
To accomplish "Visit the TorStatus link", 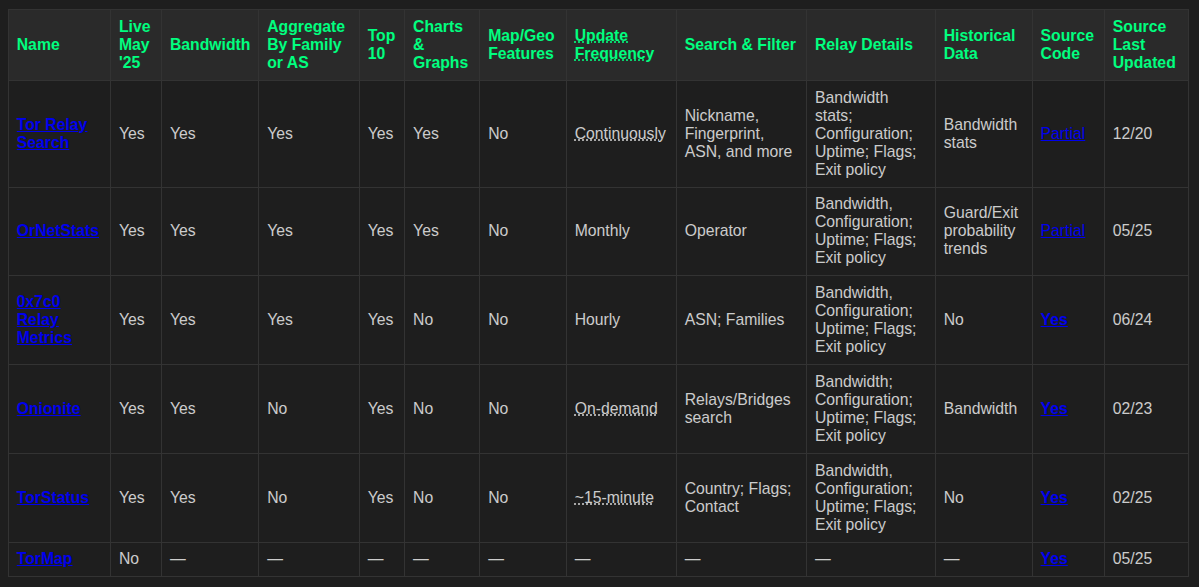I will (52, 497).
